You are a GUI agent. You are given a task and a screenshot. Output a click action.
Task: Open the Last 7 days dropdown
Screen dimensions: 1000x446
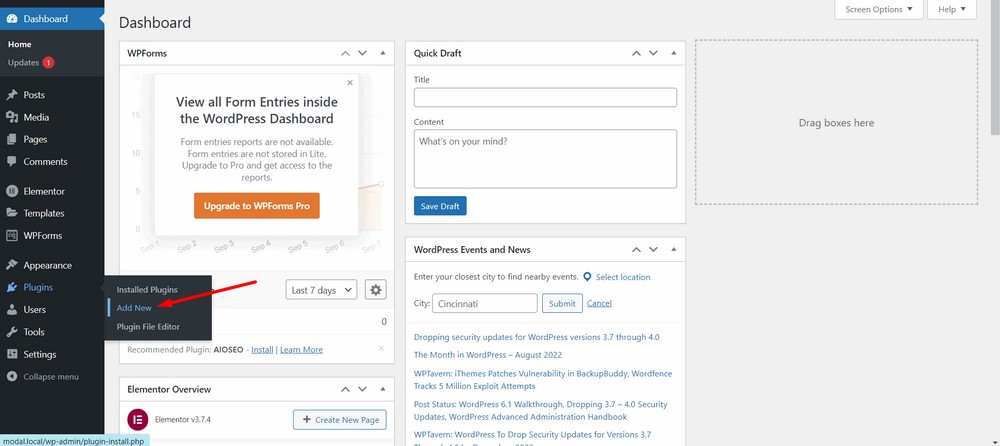tap(321, 290)
